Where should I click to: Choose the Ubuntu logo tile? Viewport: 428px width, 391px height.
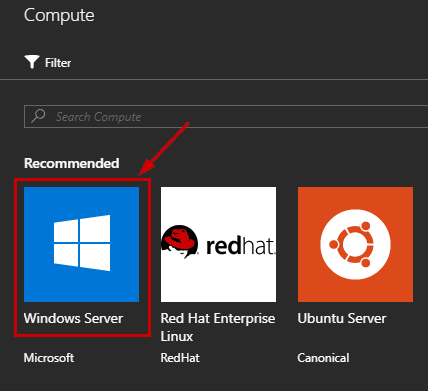click(355, 244)
